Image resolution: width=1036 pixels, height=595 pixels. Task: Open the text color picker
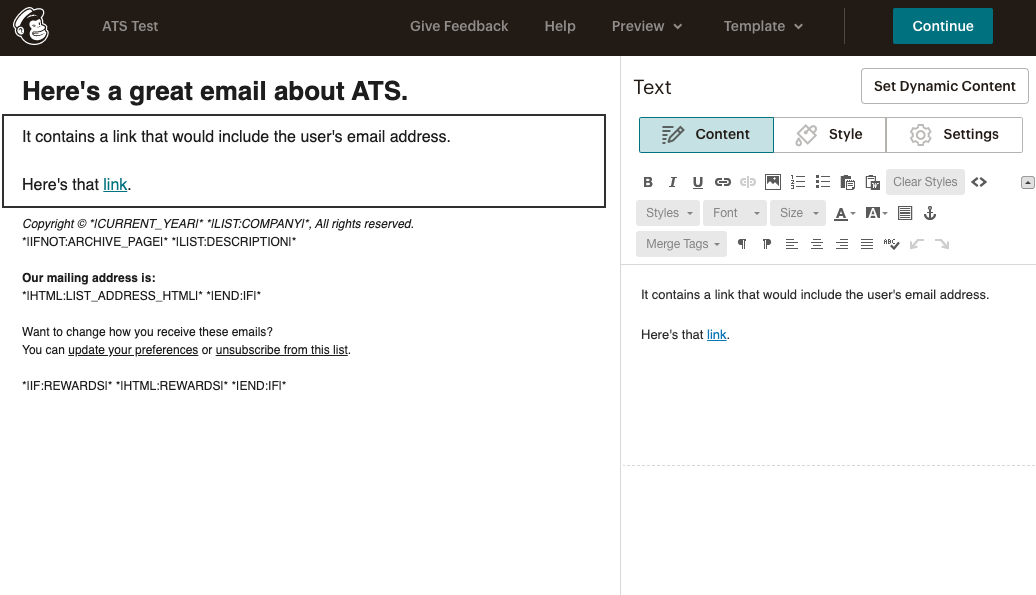click(x=844, y=213)
